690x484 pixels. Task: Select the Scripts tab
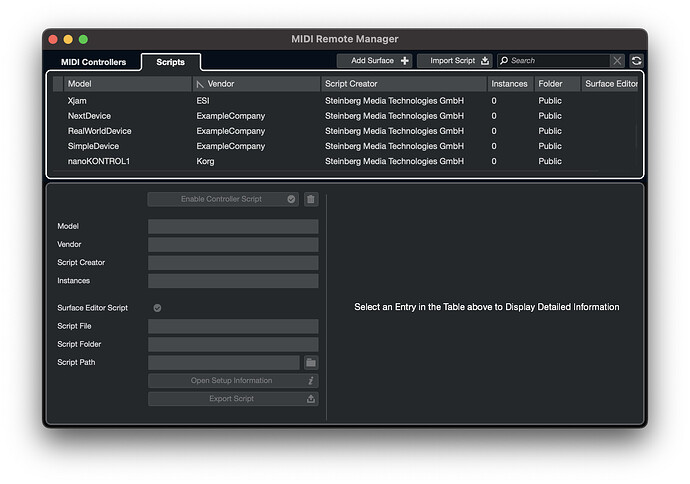[171, 62]
